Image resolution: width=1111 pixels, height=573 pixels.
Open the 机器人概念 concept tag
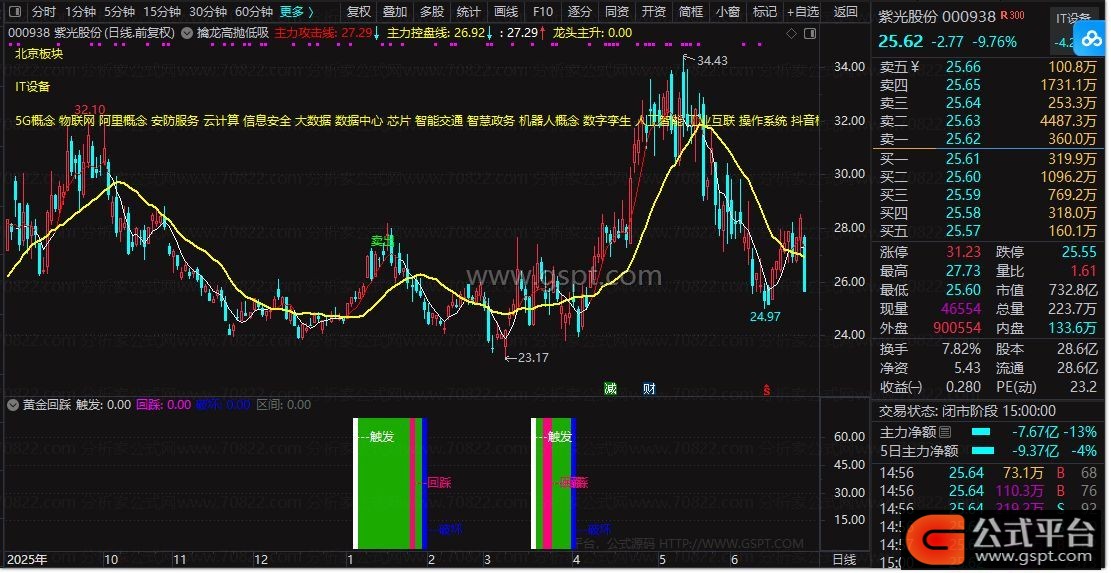point(549,120)
